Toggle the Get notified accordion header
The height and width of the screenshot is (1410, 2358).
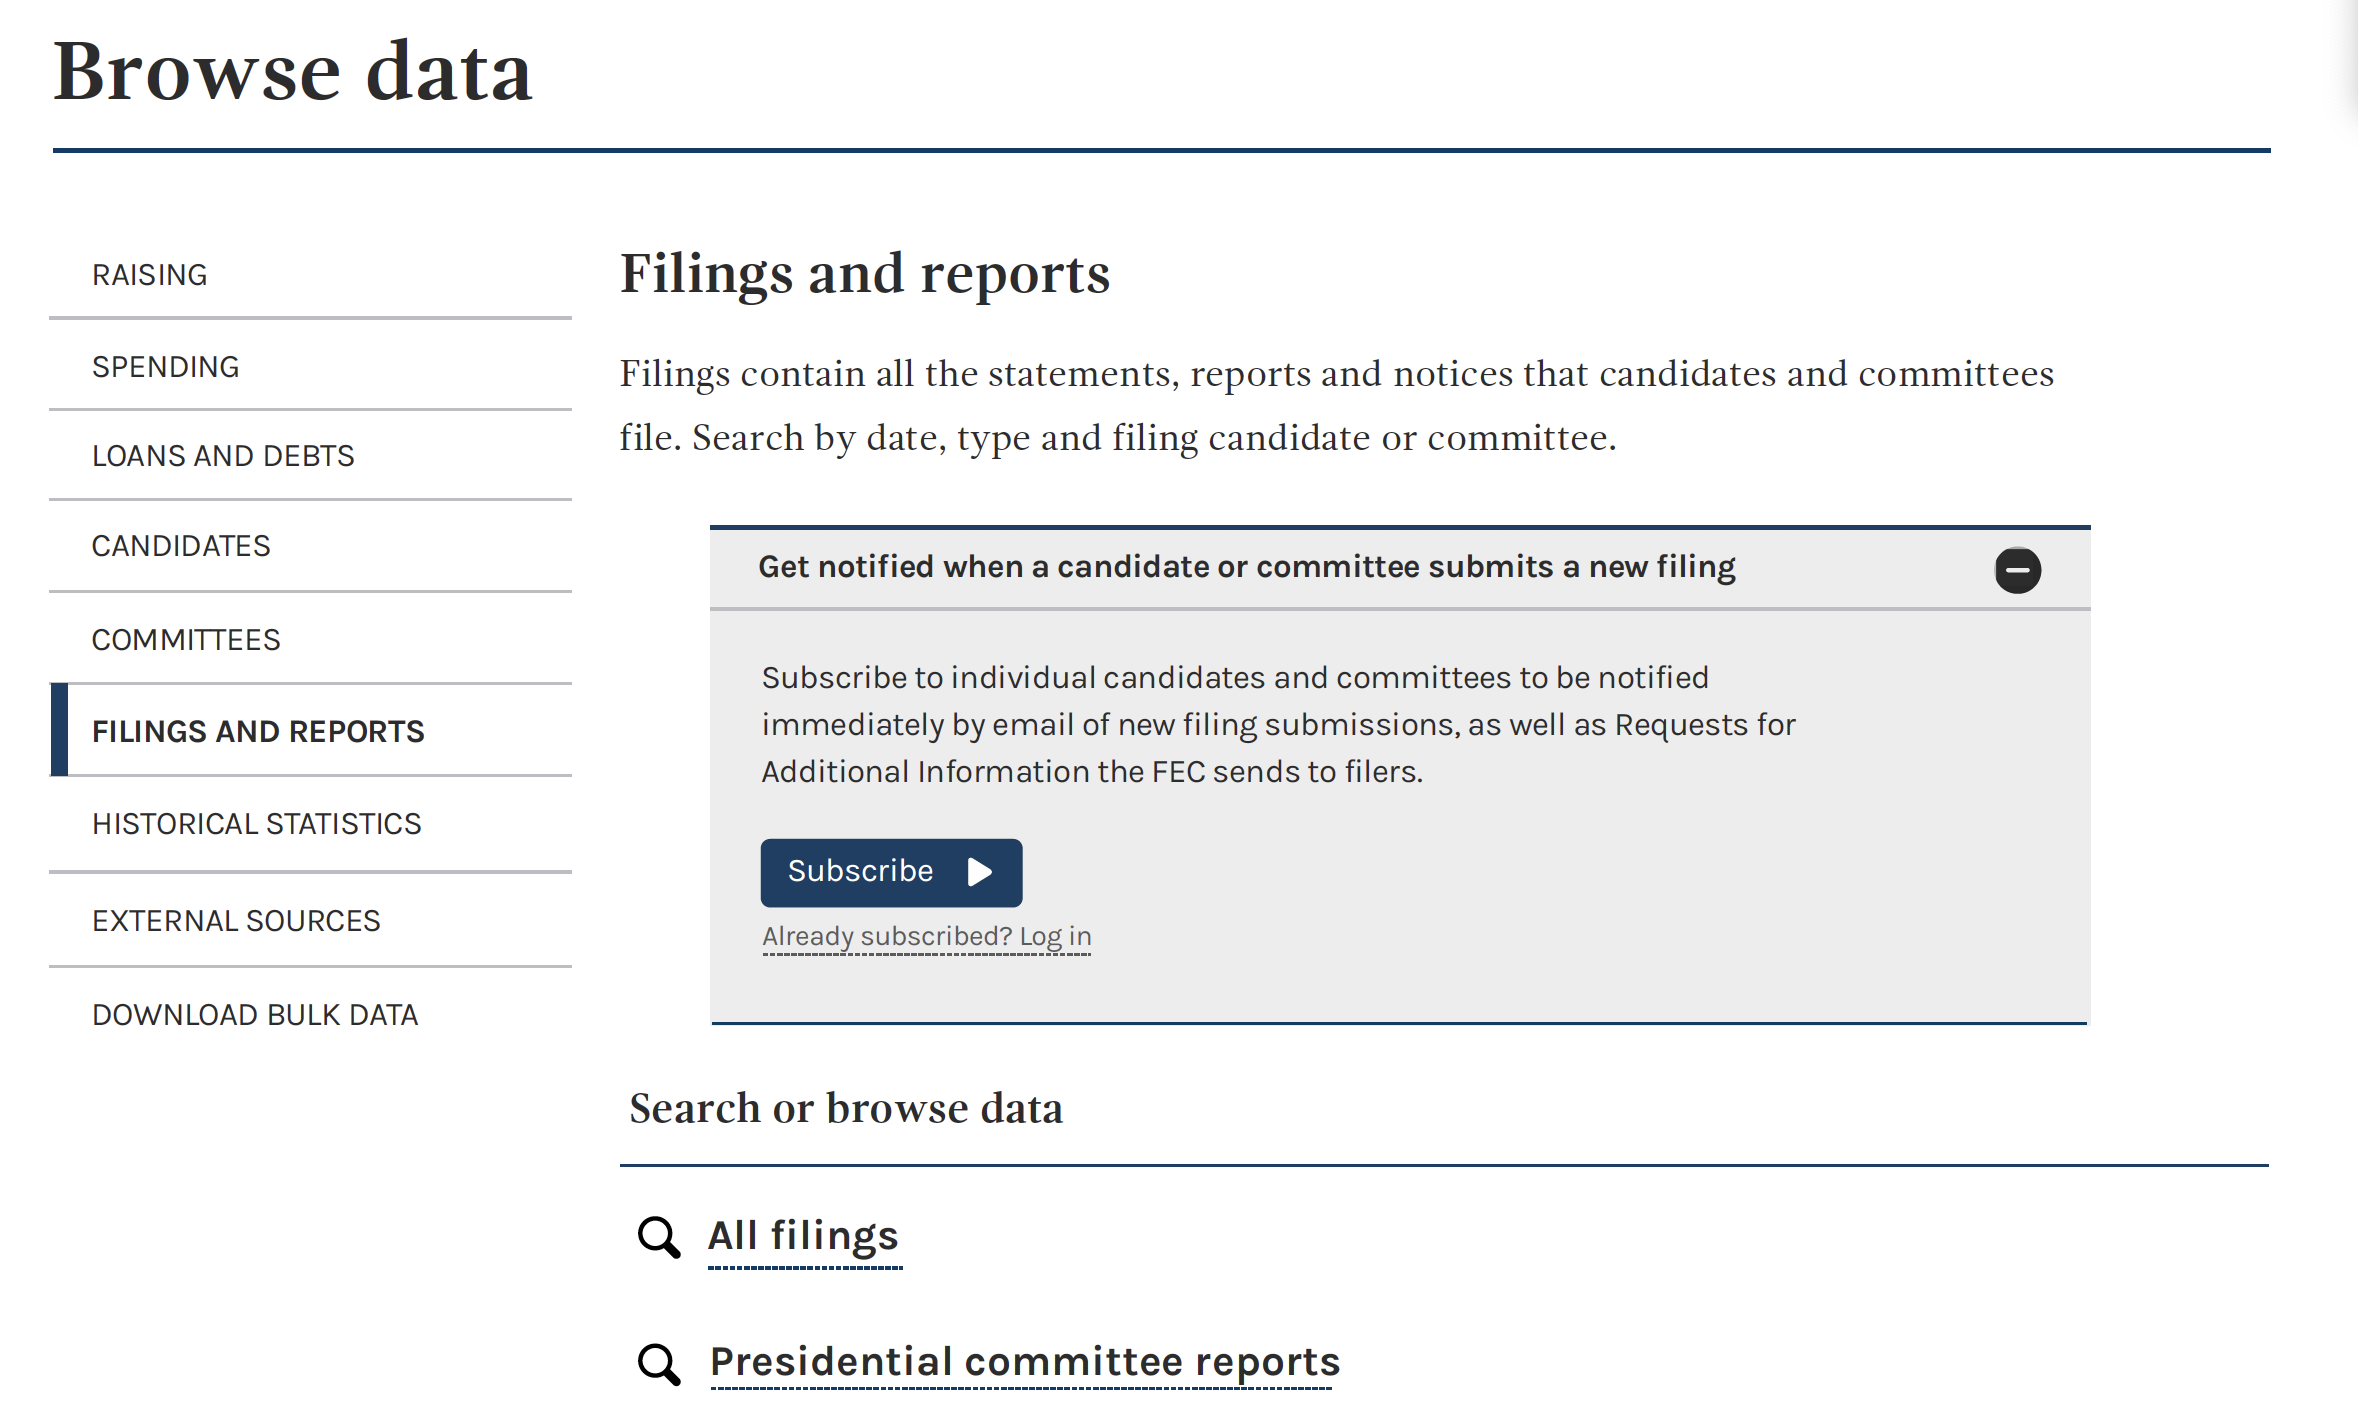point(1400,568)
